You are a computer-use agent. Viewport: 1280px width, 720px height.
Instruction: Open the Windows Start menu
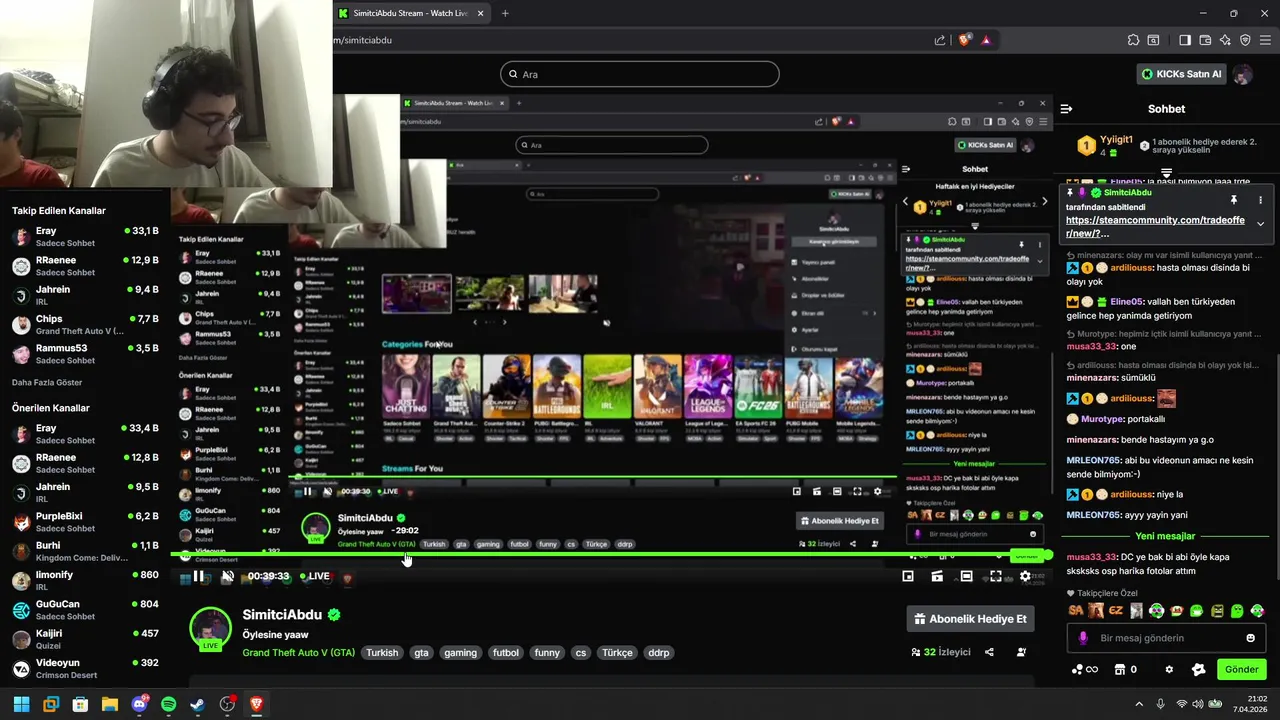coord(21,704)
